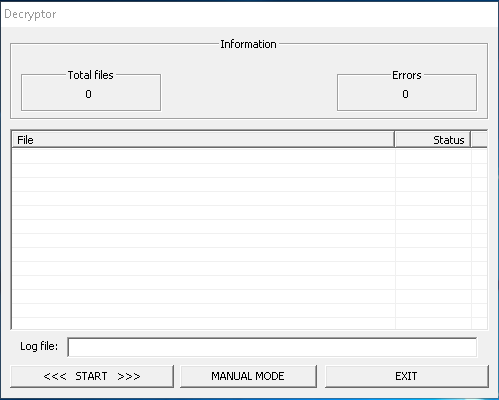Viewport: 499px width, 400px height.
Task: Click the Log file: label
Action: pyautogui.click(x=39, y=346)
